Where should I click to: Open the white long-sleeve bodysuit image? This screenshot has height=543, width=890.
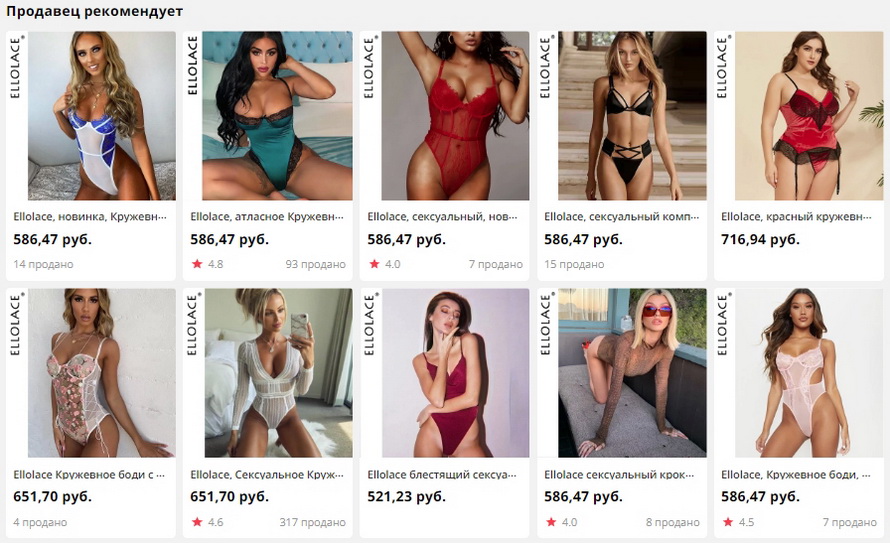tap(267, 373)
